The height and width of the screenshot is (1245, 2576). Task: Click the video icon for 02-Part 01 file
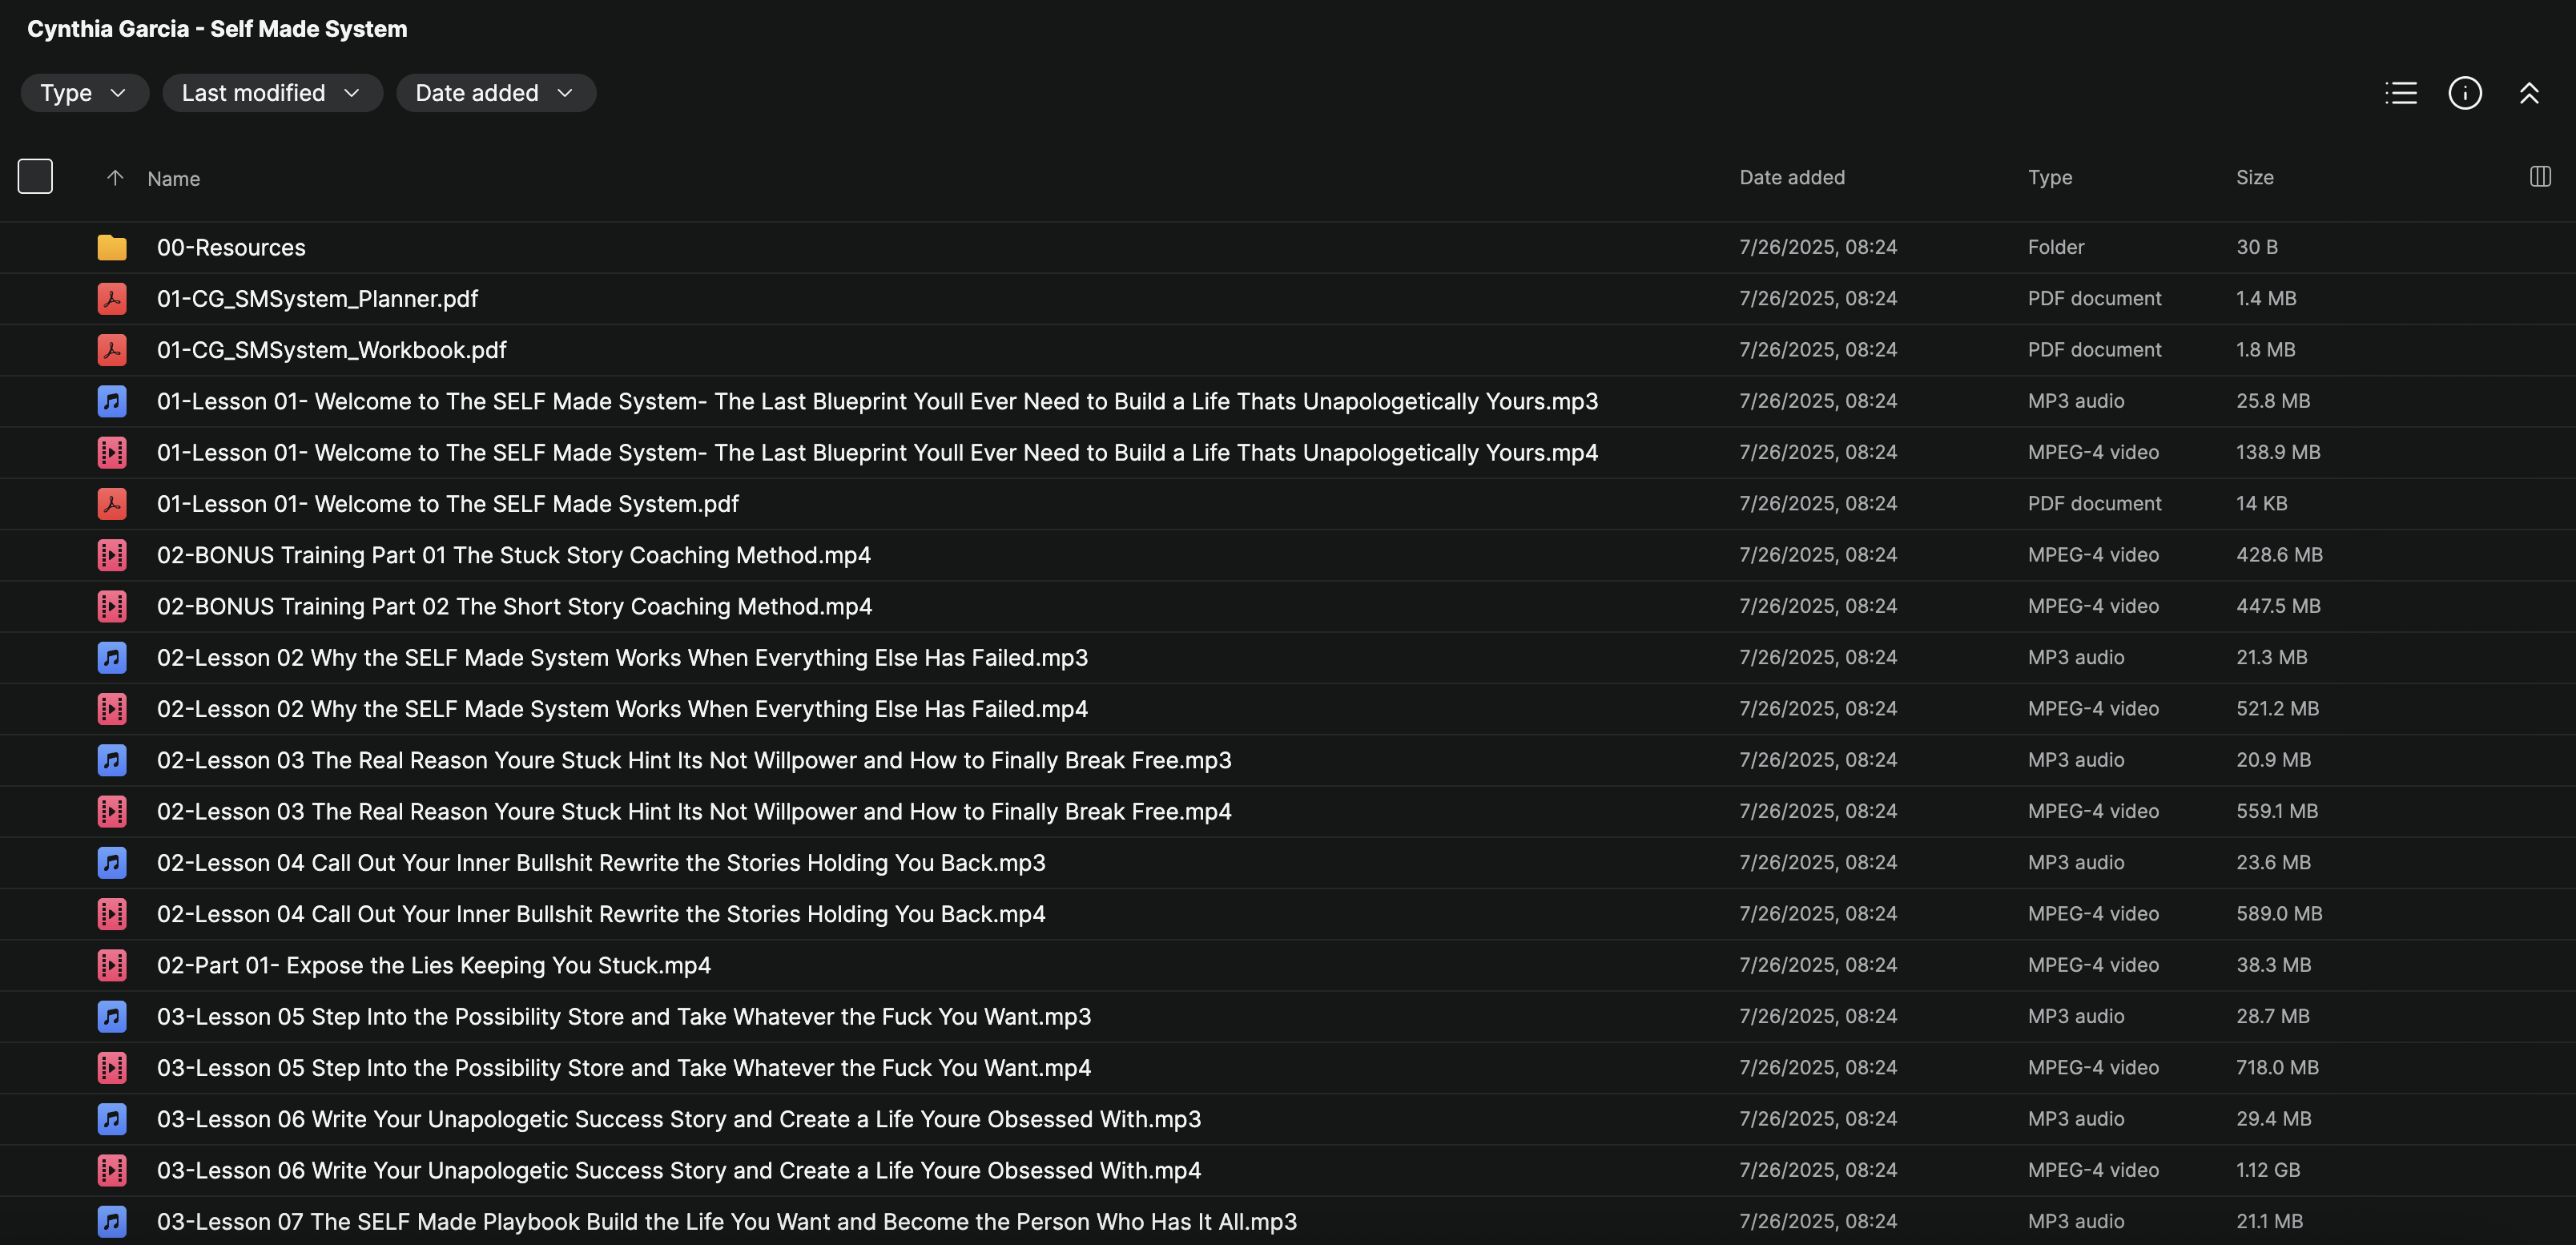pyautogui.click(x=112, y=965)
